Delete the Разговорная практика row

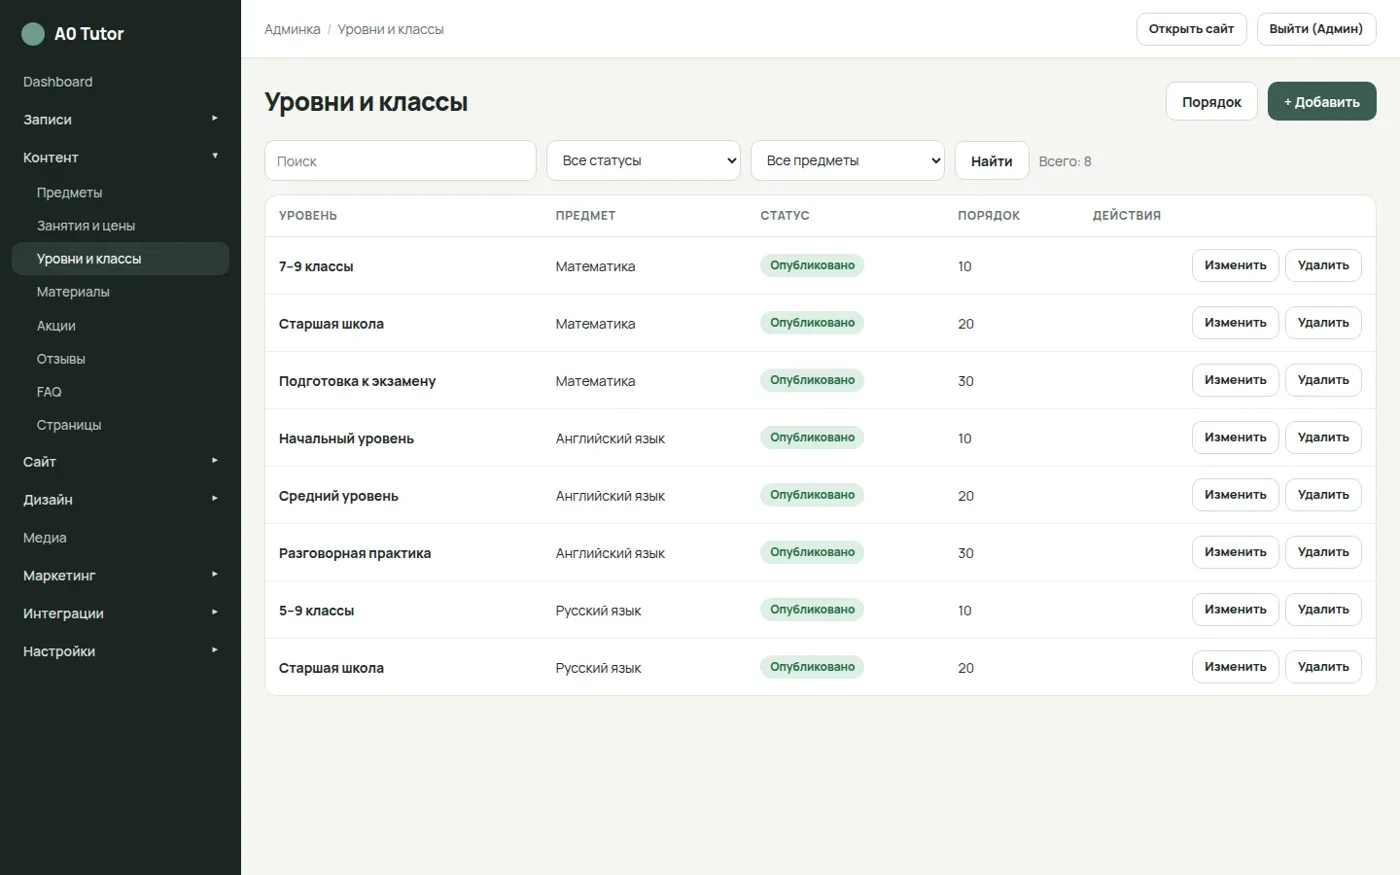pos(1323,553)
